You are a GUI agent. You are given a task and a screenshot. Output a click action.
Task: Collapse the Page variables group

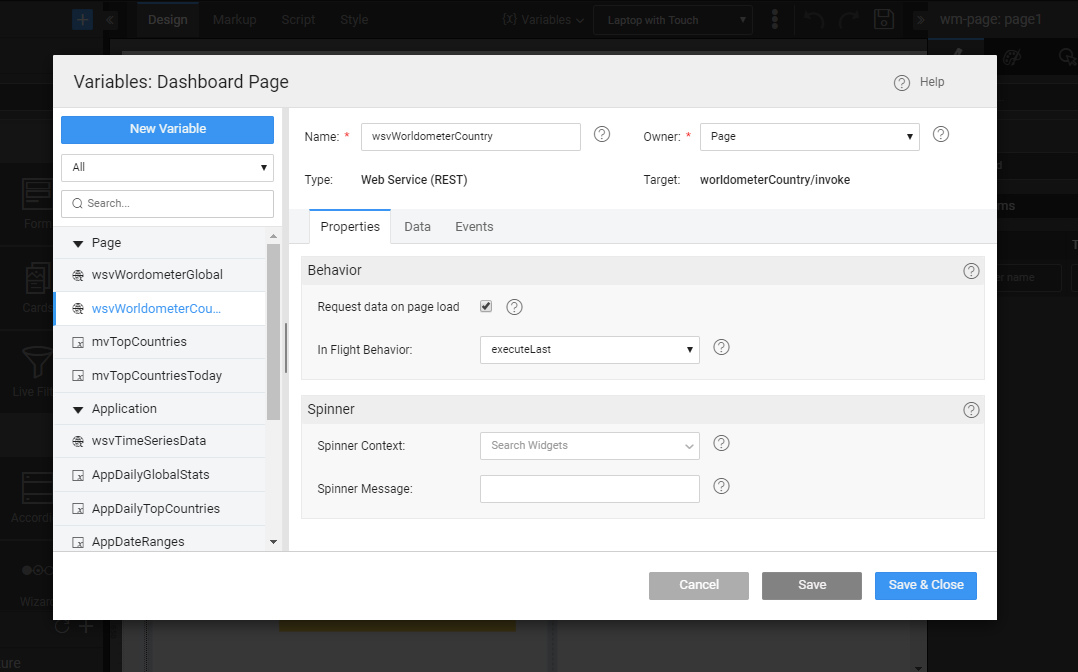pyautogui.click(x=78, y=243)
